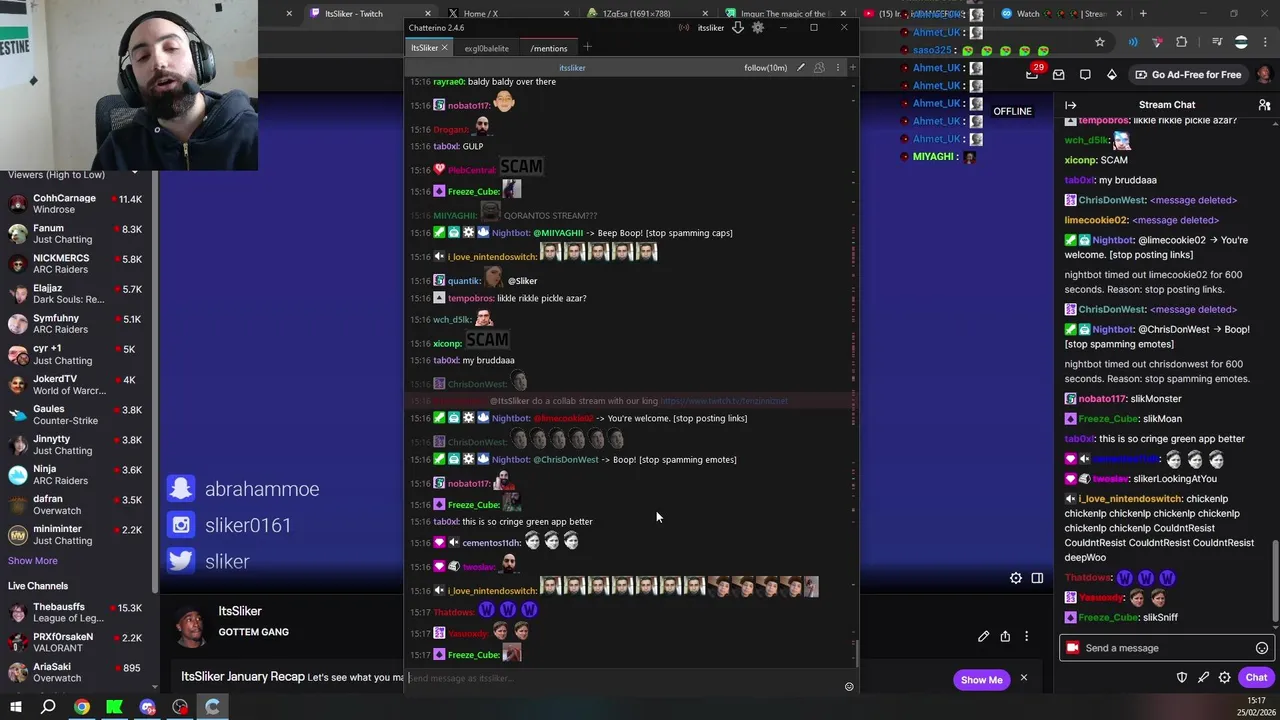
Task: Click Show Me button on January Recap
Action: pyautogui.click(x=981, y=680)
